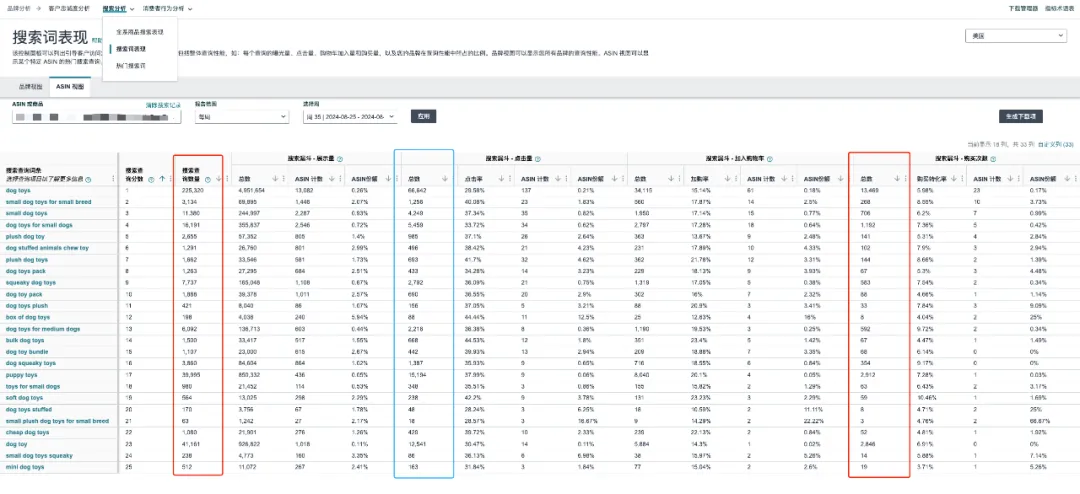Click the 生成下载项 button
The height and width of the screenshot is (494, 1080).
(x=1021, y=116)
